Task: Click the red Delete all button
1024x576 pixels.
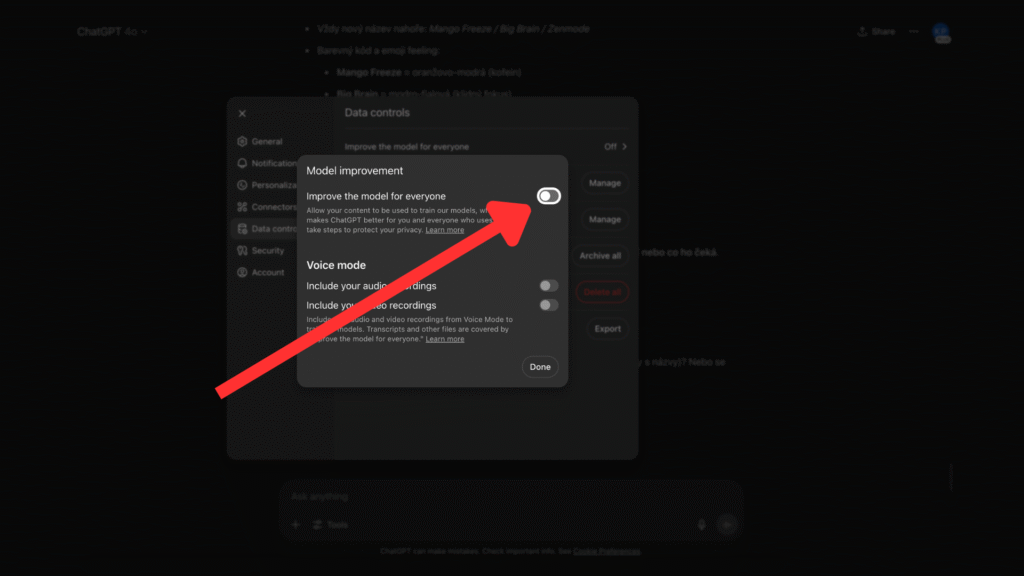Action: click(x=602, y=292)
